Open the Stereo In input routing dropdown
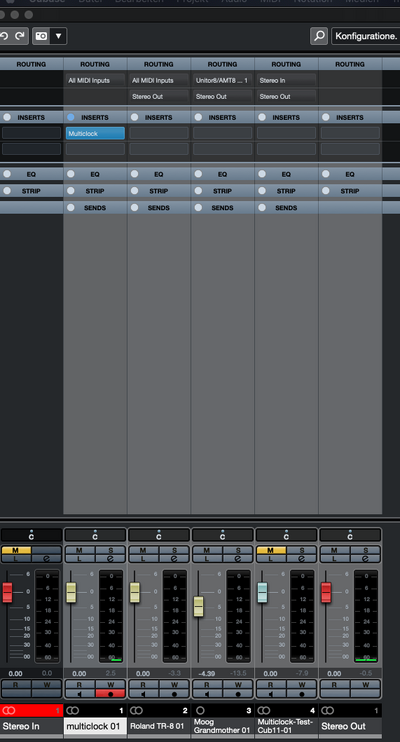Screen dimensions: 400x742 (286, 80)
